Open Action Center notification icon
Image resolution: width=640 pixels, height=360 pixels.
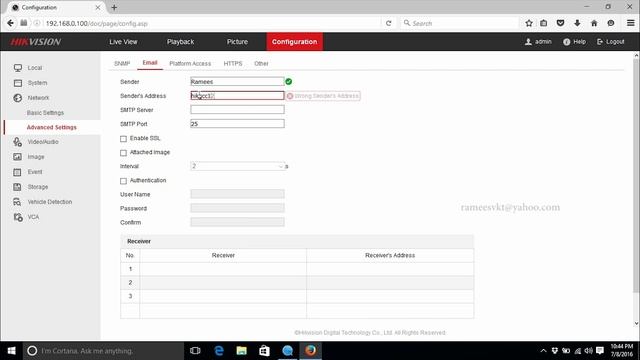(600, 351)
